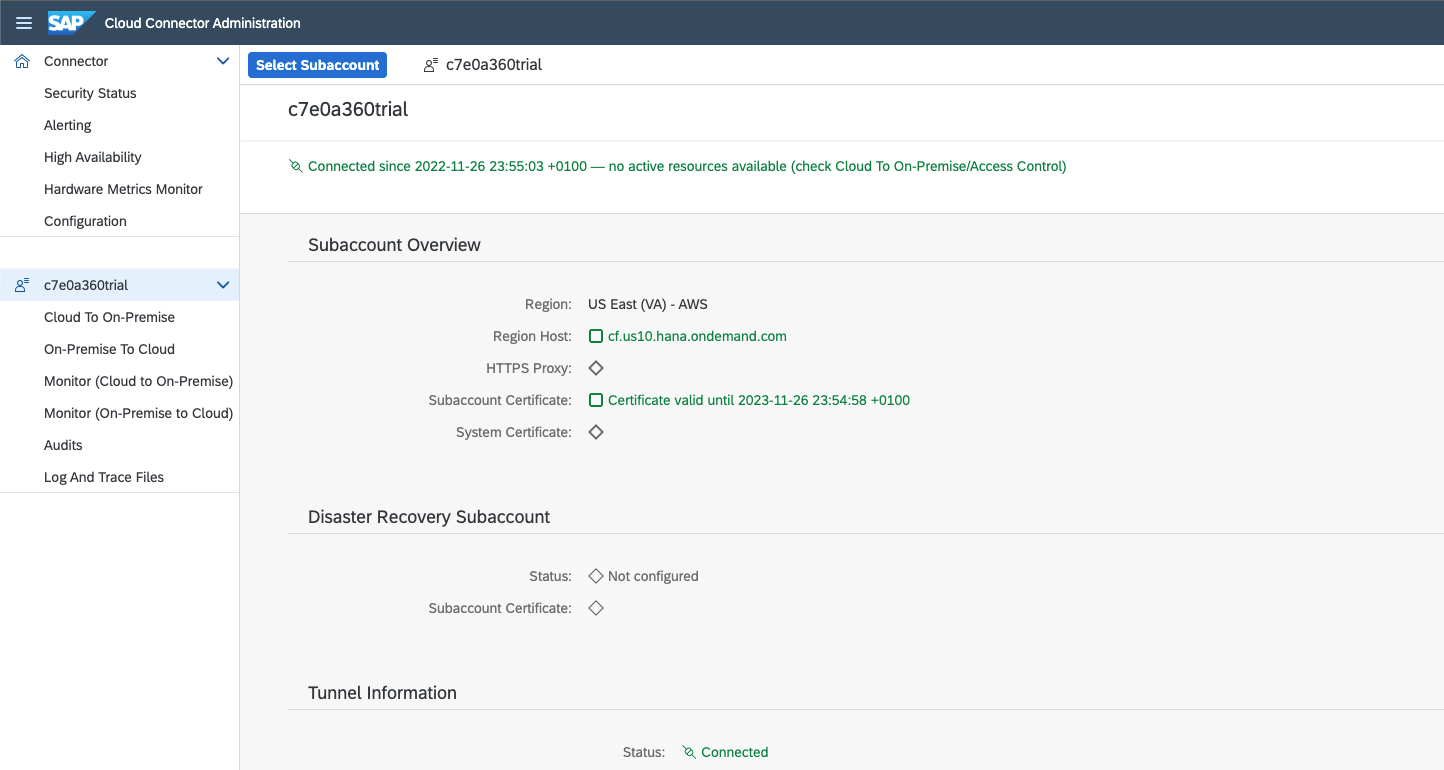Click the diamond icon beside Not configured

click(x=596, y=576)
